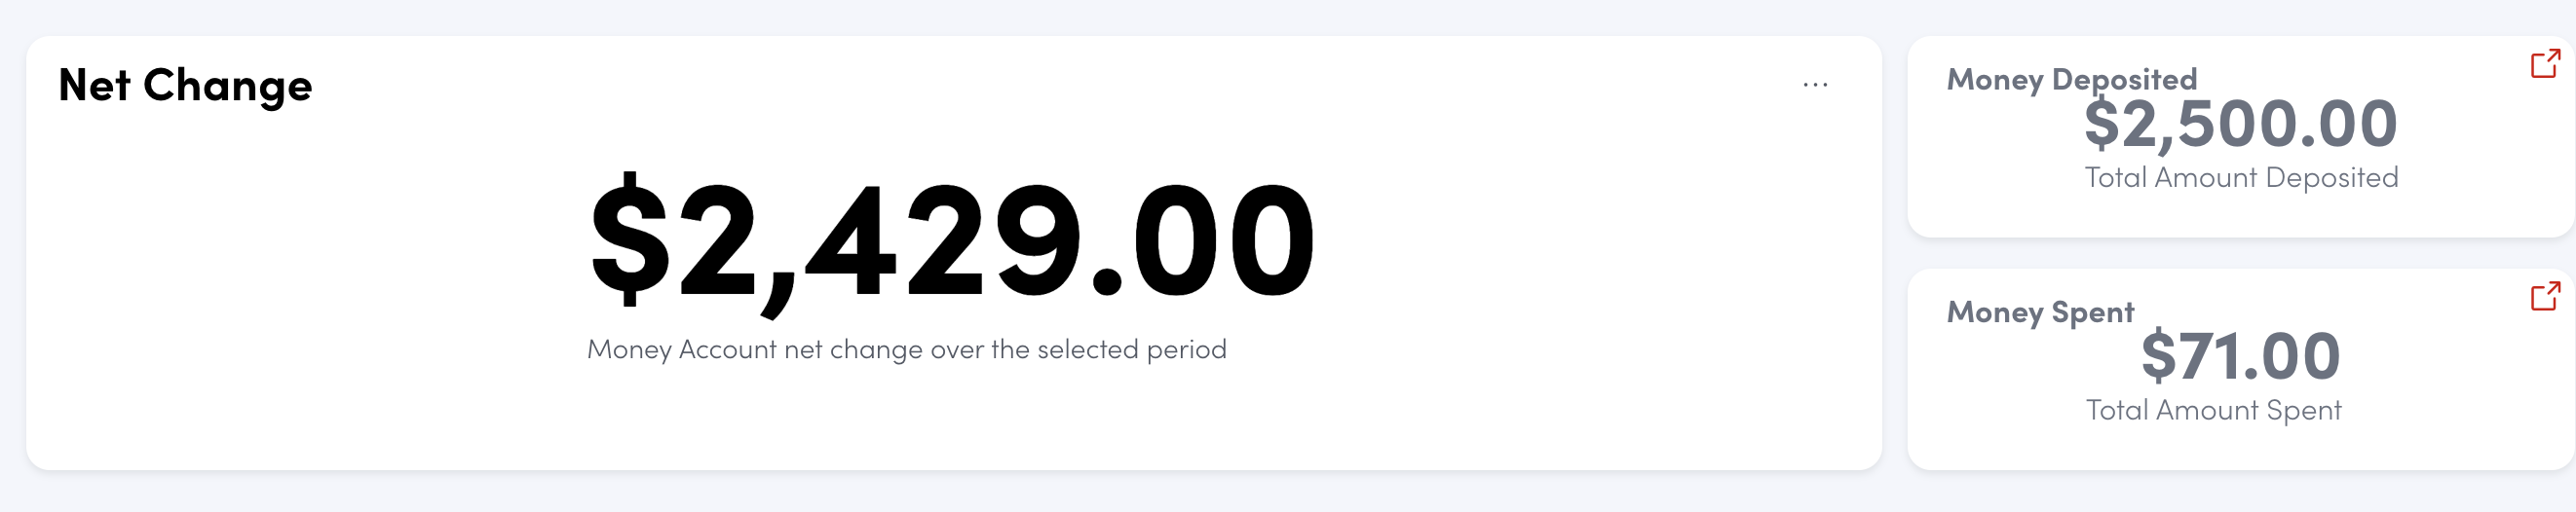The image size is (2576, 512).
Task: Click the dollar sign of the $2,500.00 amount
Action: [x=2101, y=124]
